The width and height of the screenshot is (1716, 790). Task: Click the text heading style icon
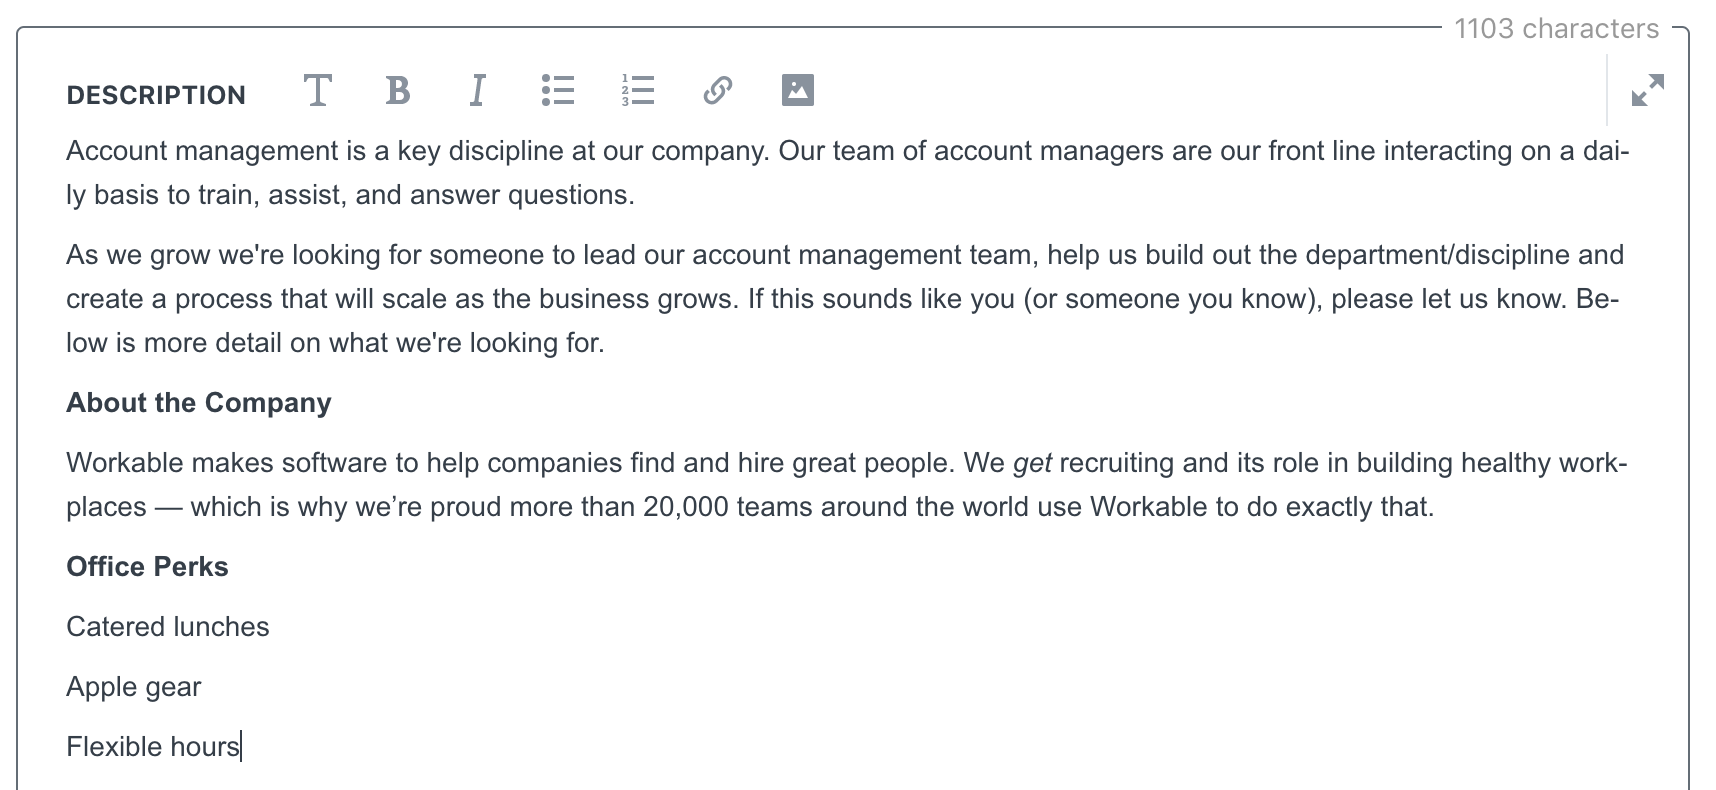tap(317, 91)
